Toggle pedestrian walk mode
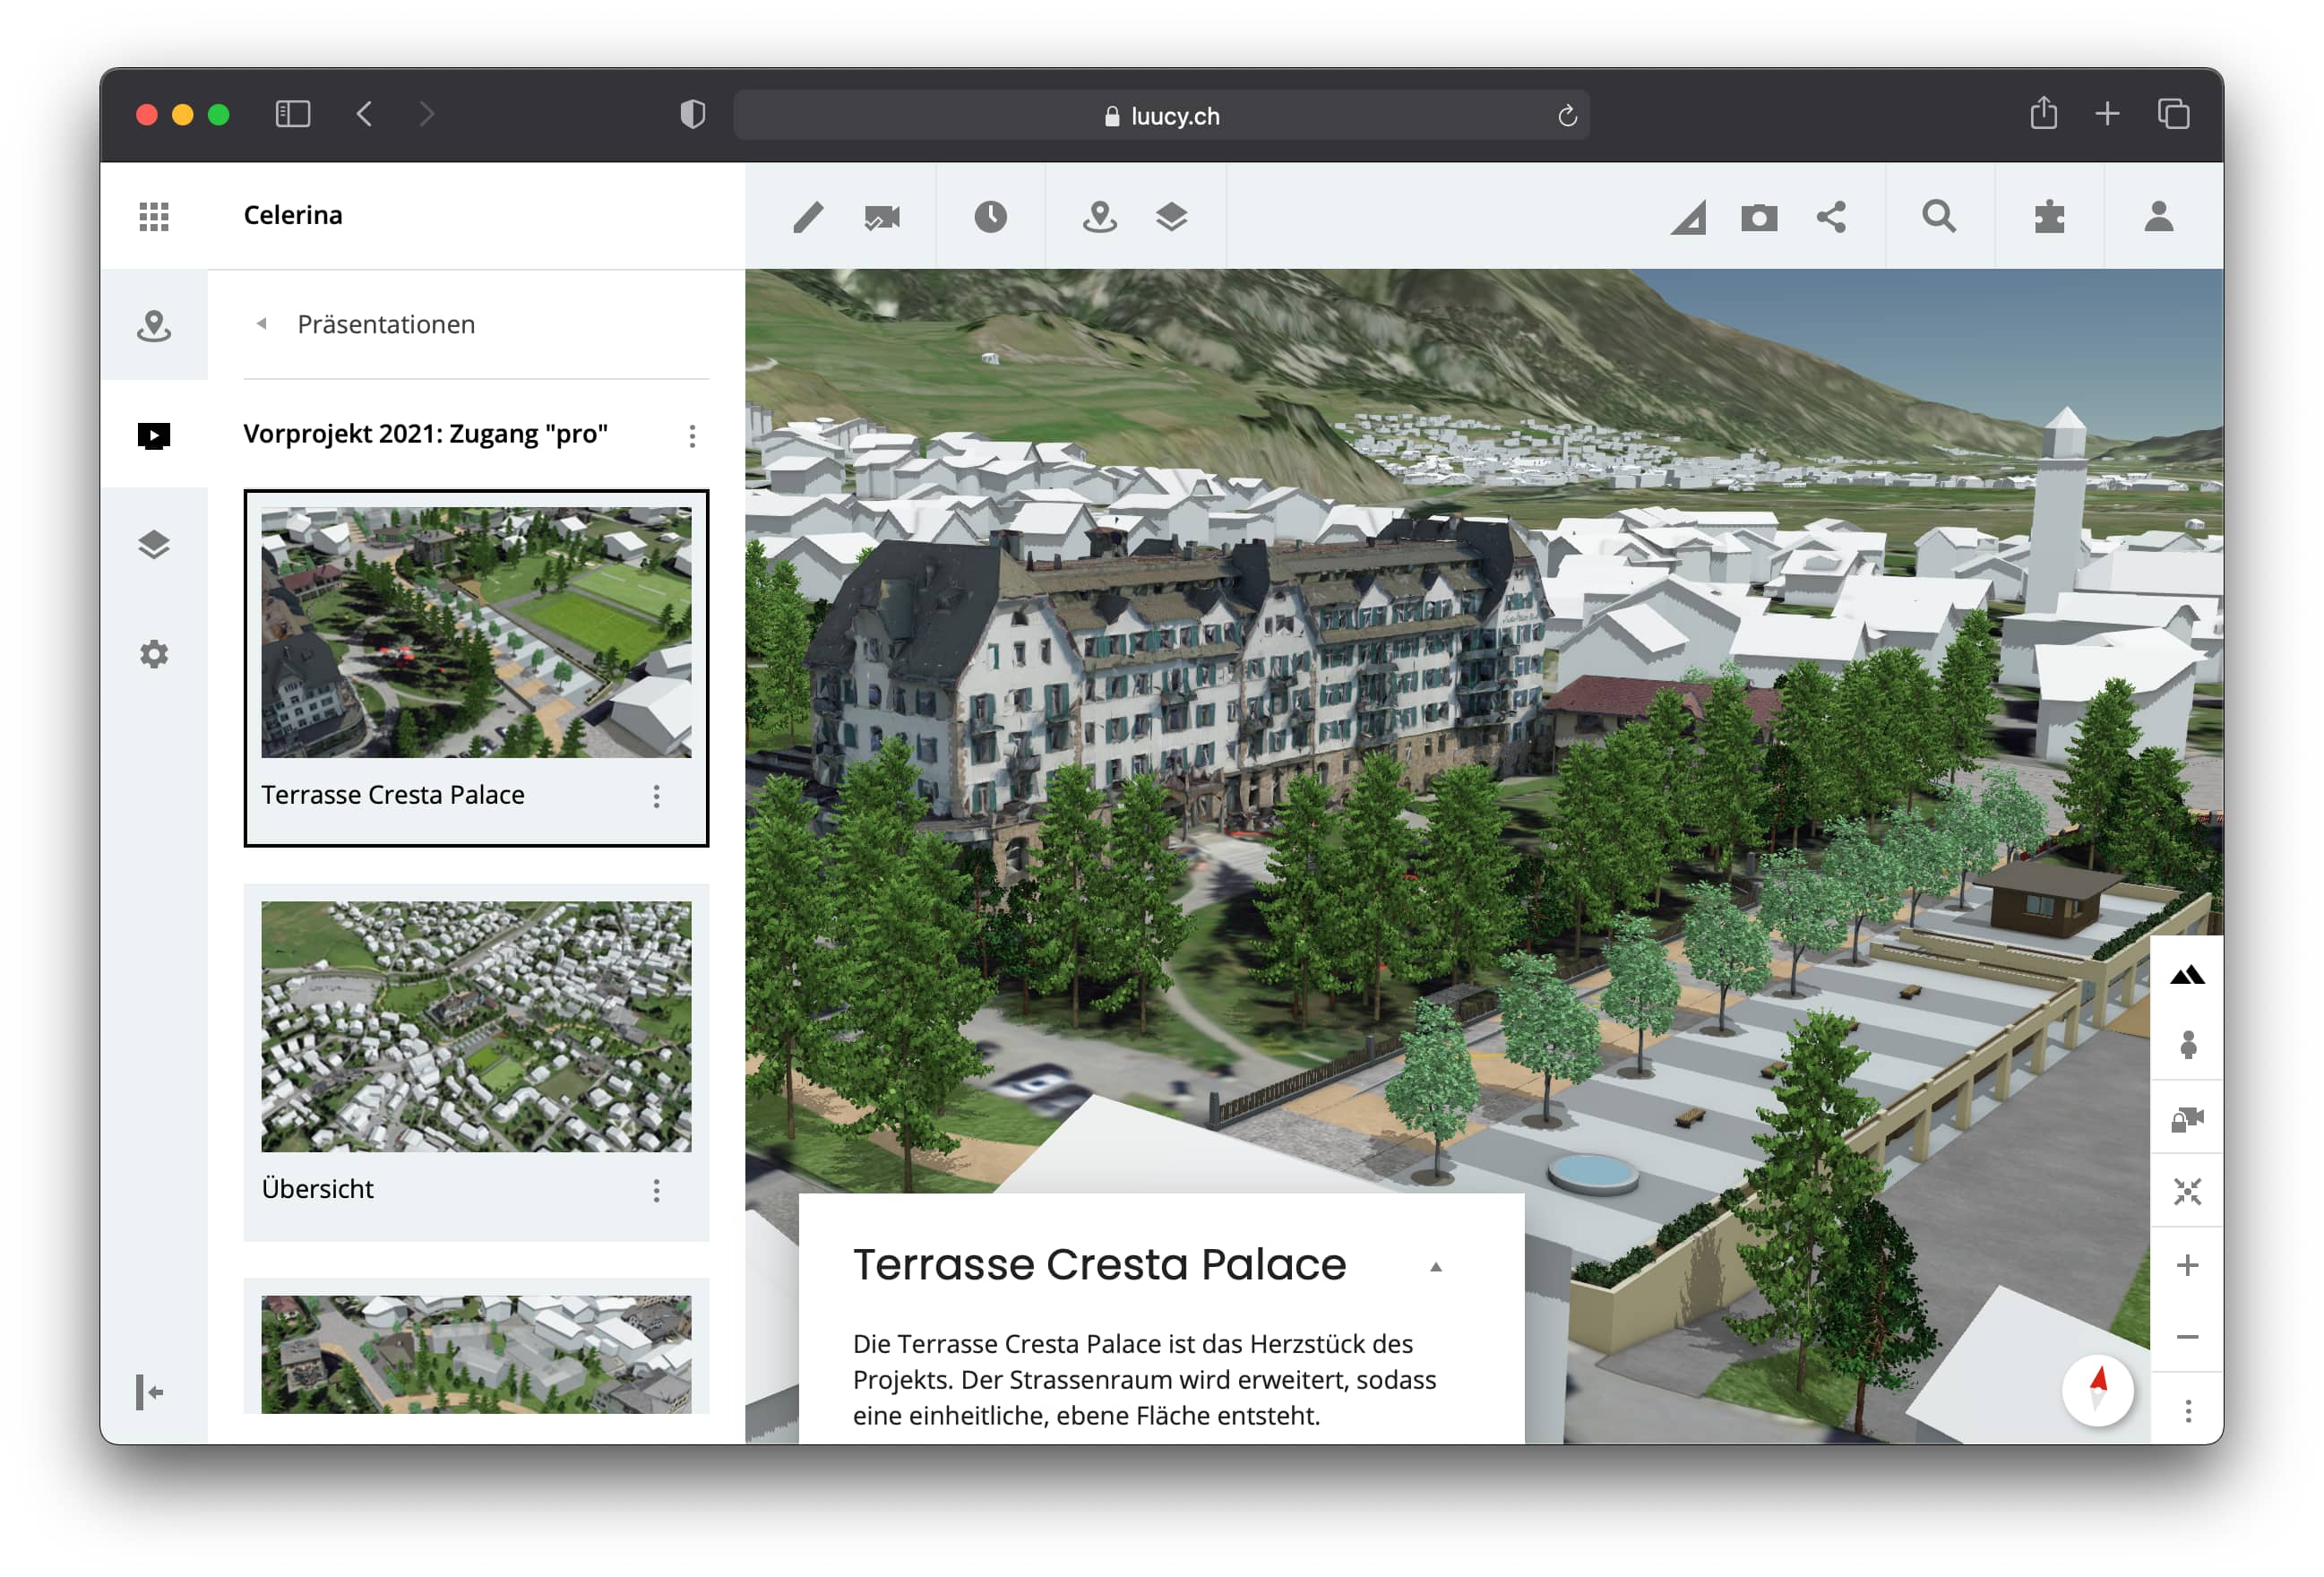Screen dimensions: 2324x1577 coord(2187,1045)
